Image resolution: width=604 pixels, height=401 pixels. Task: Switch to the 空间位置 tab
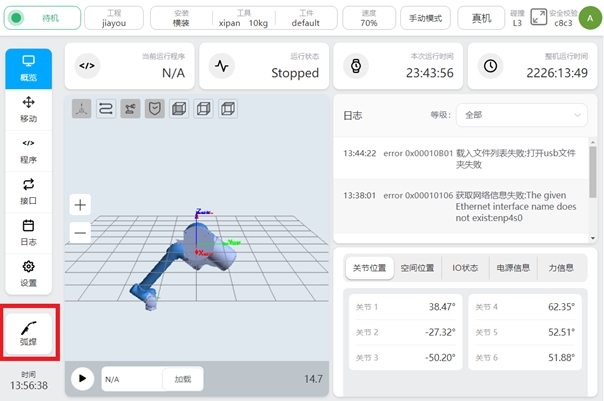(x=417, y=268)
